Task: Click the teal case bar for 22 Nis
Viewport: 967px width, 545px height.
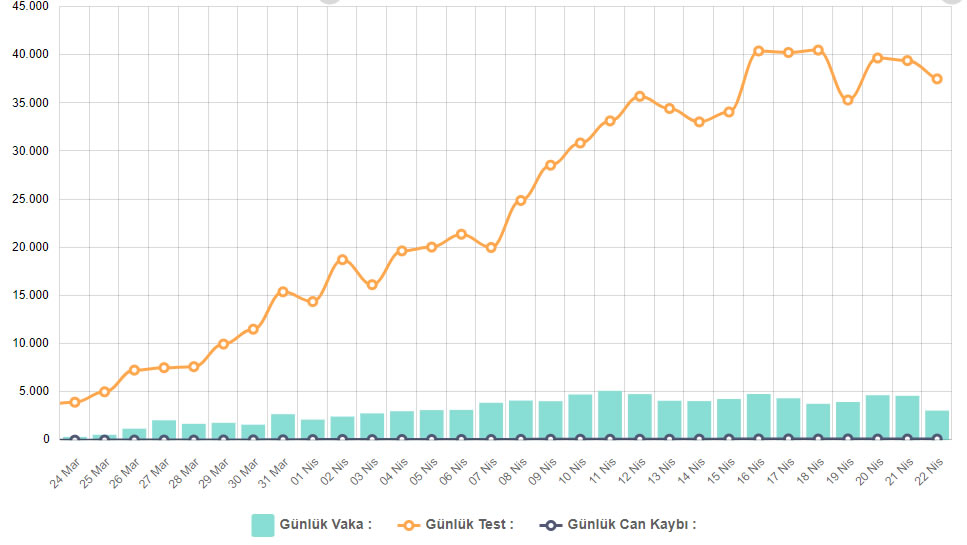Action: point(937,425)
